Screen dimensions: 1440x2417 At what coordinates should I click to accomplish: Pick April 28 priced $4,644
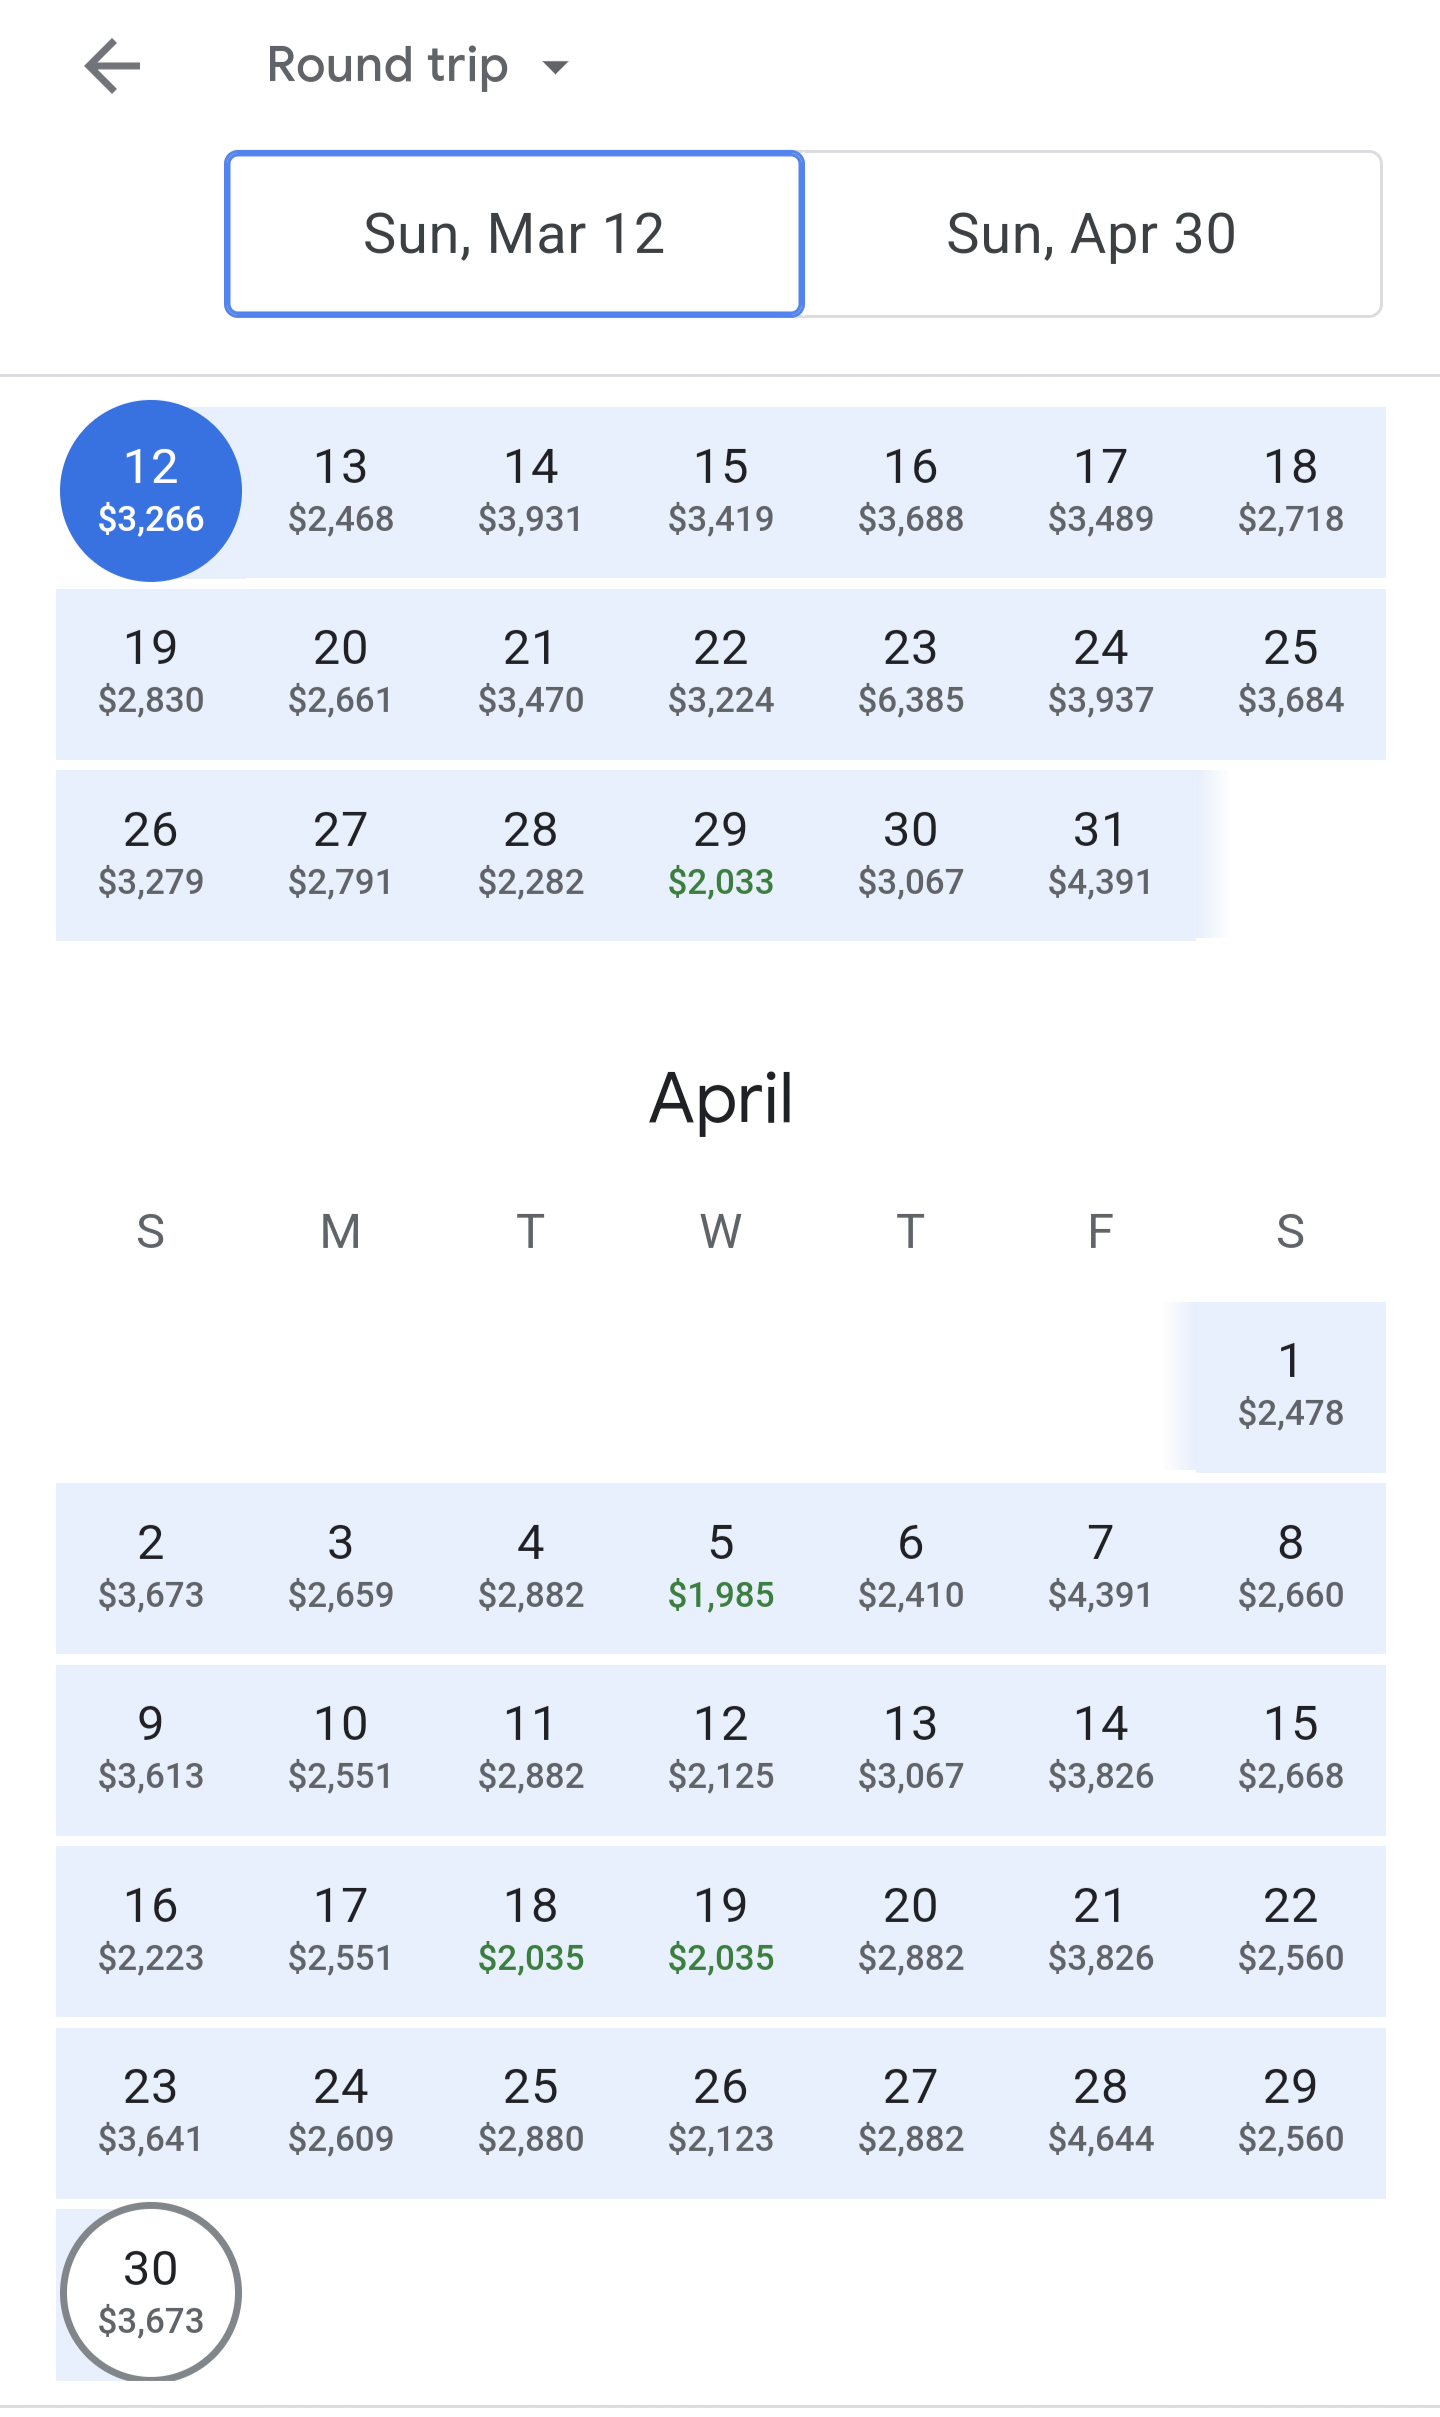coord(1100,2111)
